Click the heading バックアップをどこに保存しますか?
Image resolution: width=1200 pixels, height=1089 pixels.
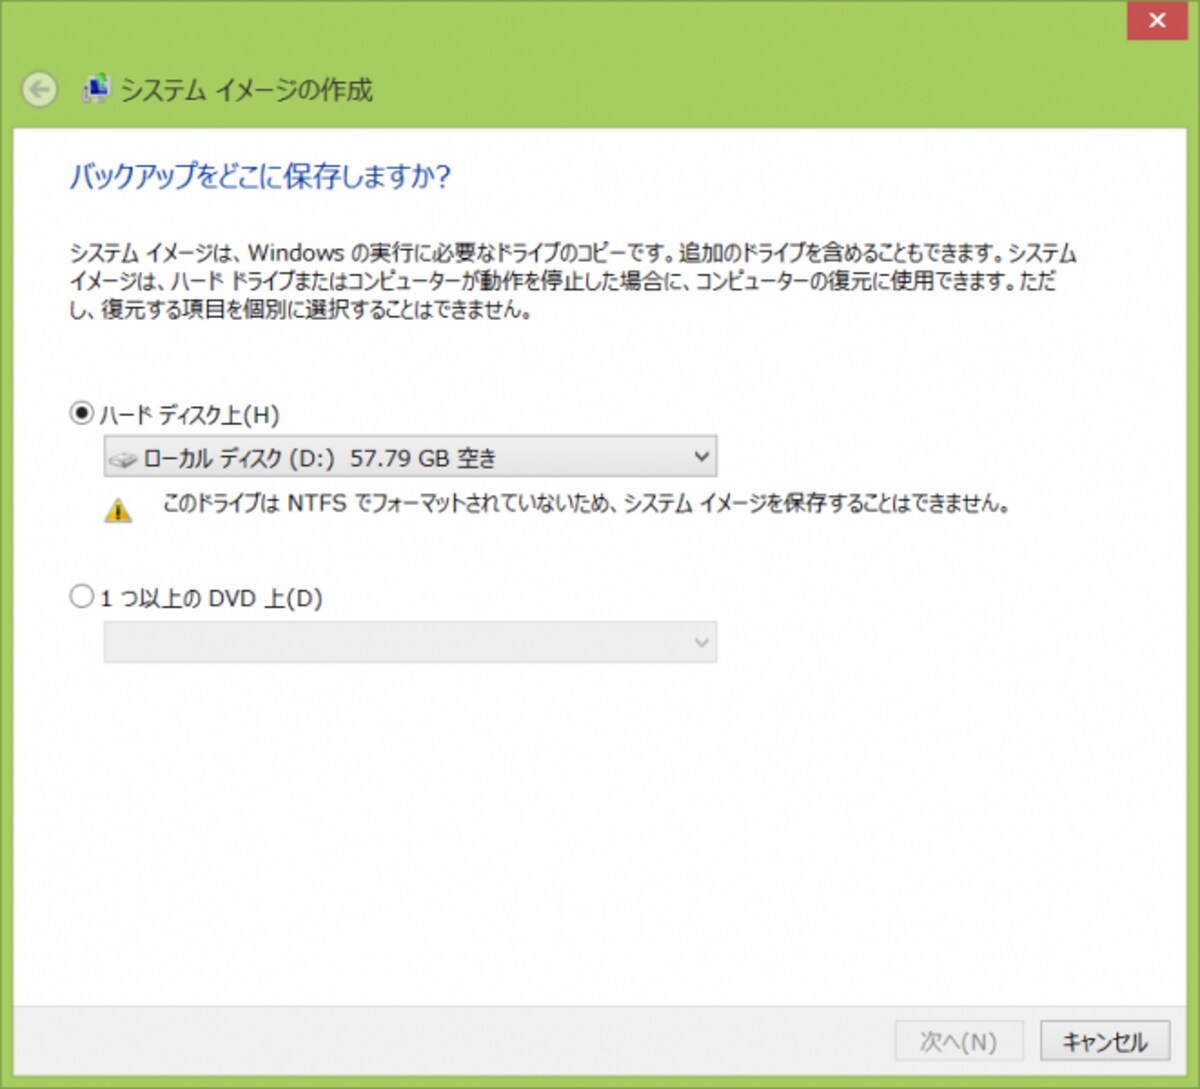pyautogui.click(x=260, y=177)
